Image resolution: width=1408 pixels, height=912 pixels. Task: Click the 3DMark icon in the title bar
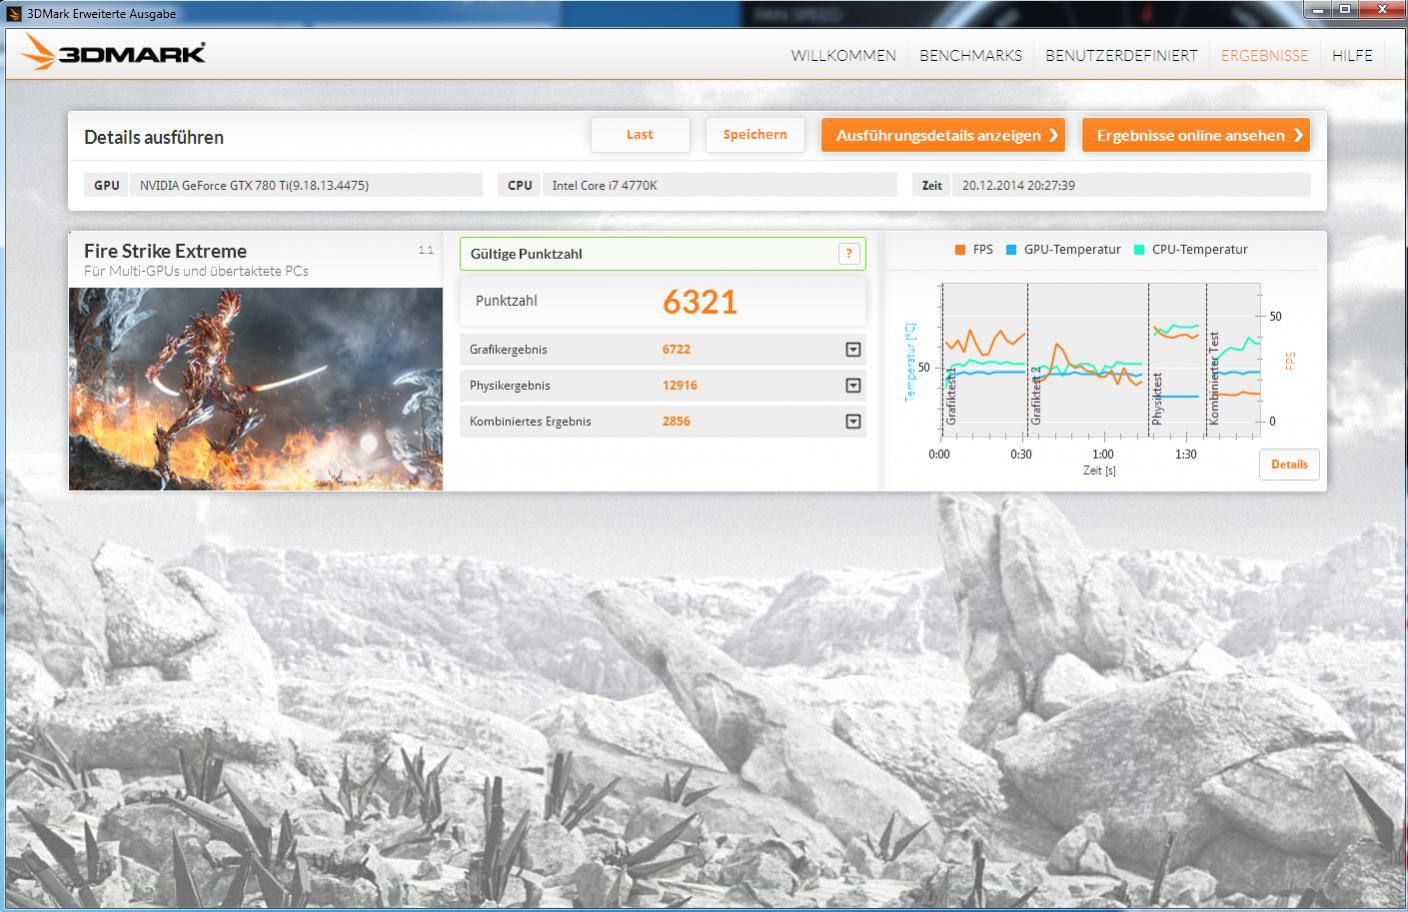14,13
